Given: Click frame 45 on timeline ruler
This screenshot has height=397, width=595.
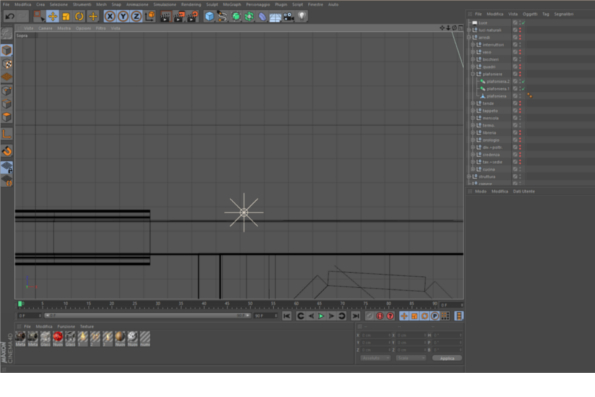Looking at the screenshot, I should tap(227, 304).
